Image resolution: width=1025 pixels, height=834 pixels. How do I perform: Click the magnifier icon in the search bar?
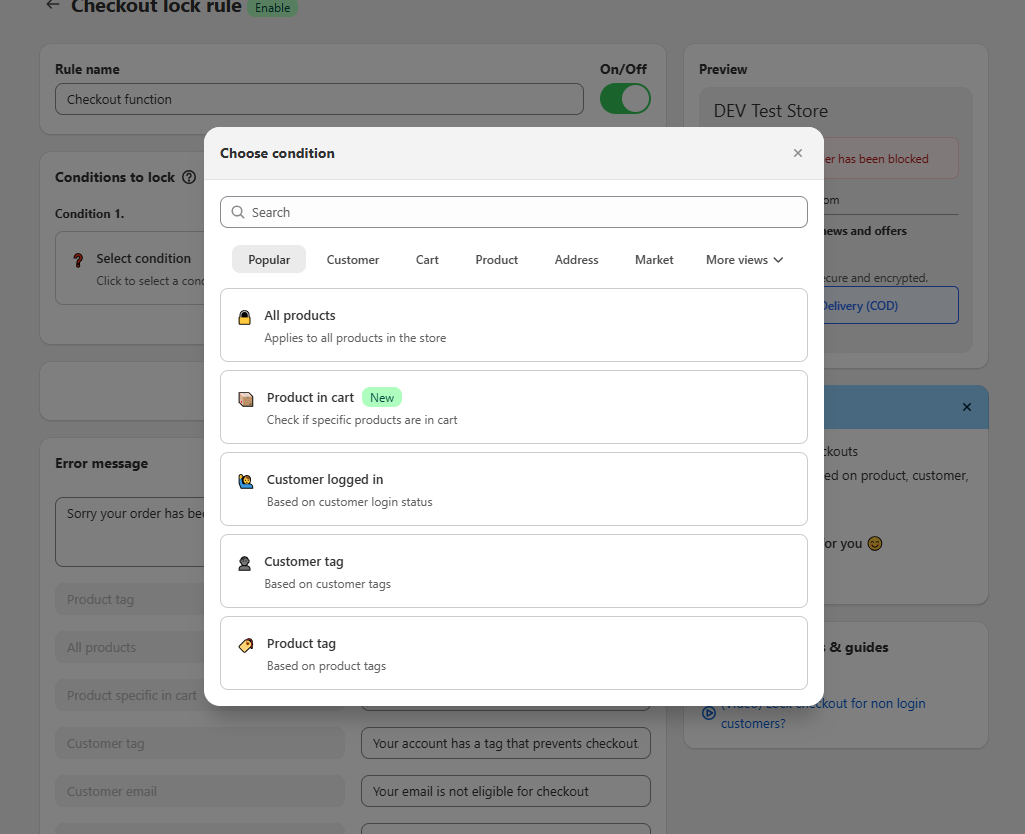pyautogui.click(x=237, y=212)
